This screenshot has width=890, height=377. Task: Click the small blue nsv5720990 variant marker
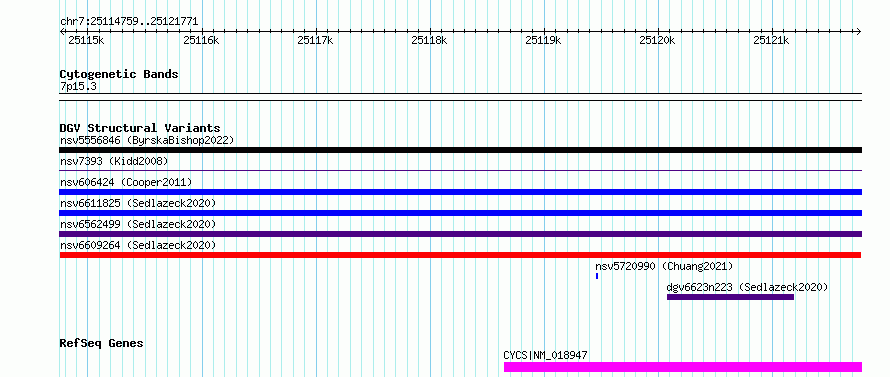click(x=597, y=276)
